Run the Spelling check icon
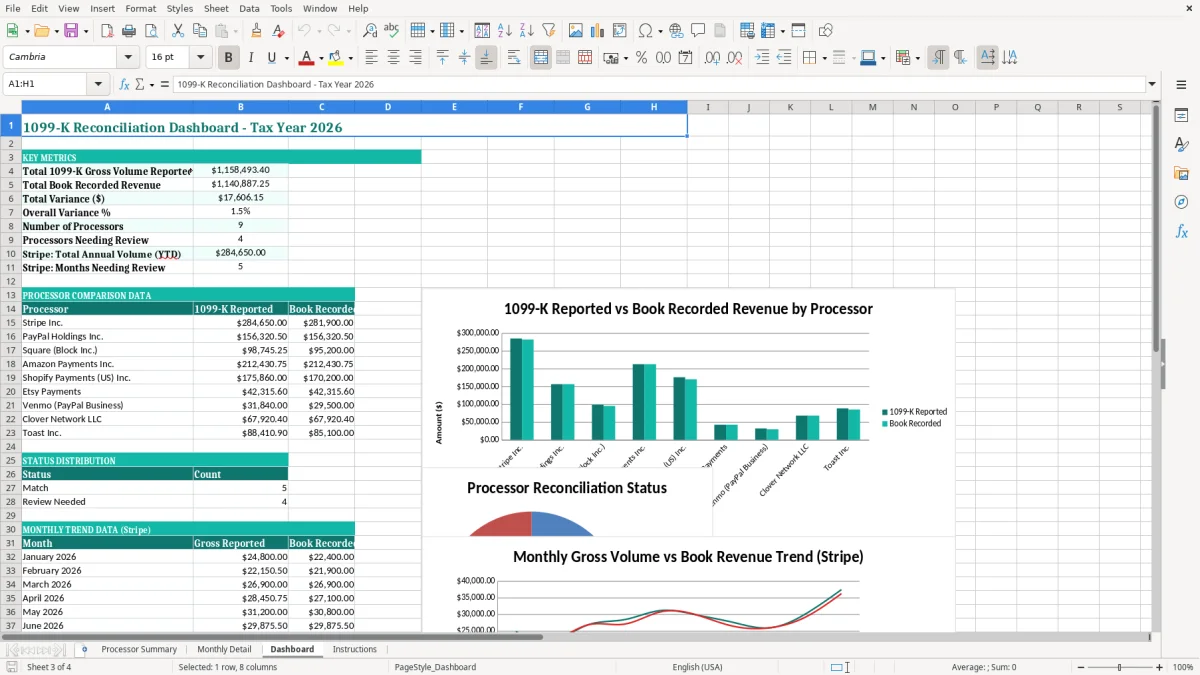1200x675 pixels. pyautogui.click(x=391, y=31)
